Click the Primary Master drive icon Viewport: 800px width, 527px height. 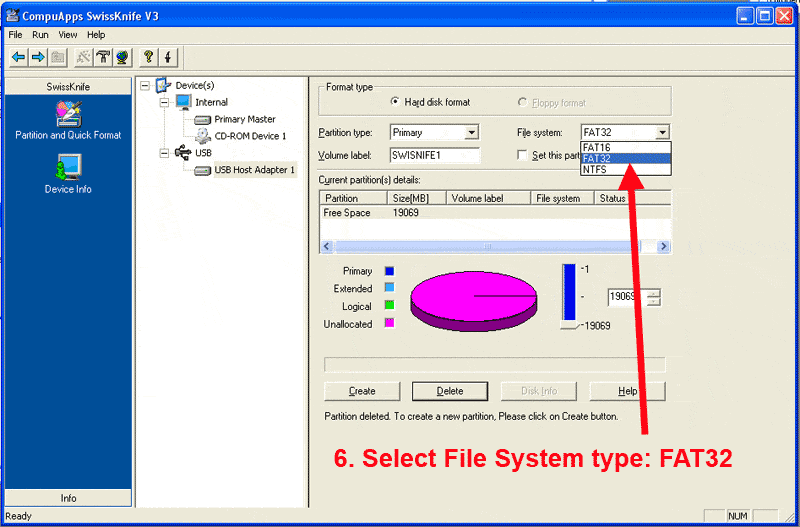click(203, 120)
